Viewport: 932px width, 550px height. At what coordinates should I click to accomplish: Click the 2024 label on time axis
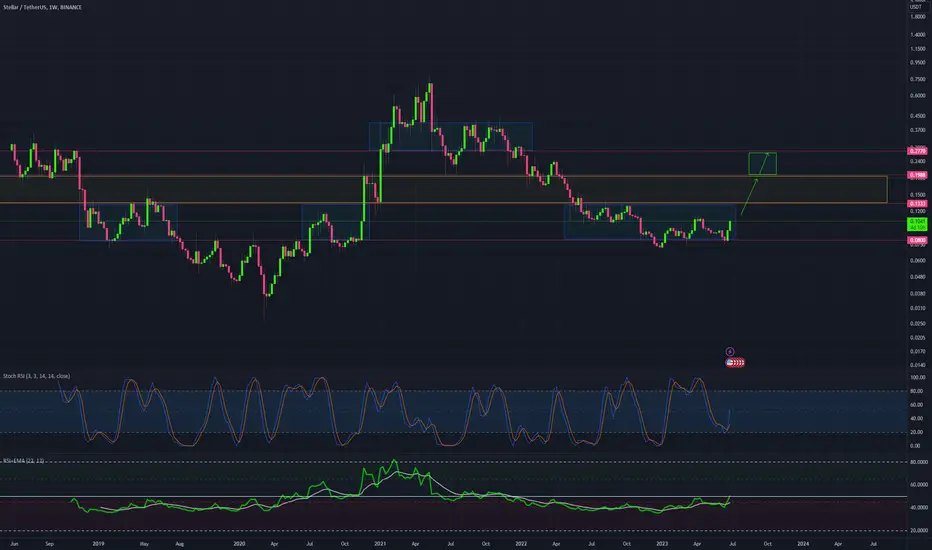click(803, 543)
